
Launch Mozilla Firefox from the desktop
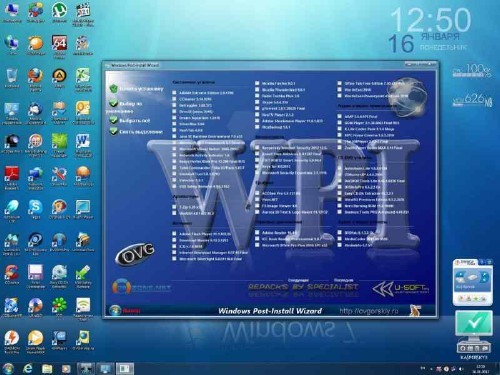tap(35, 77)
